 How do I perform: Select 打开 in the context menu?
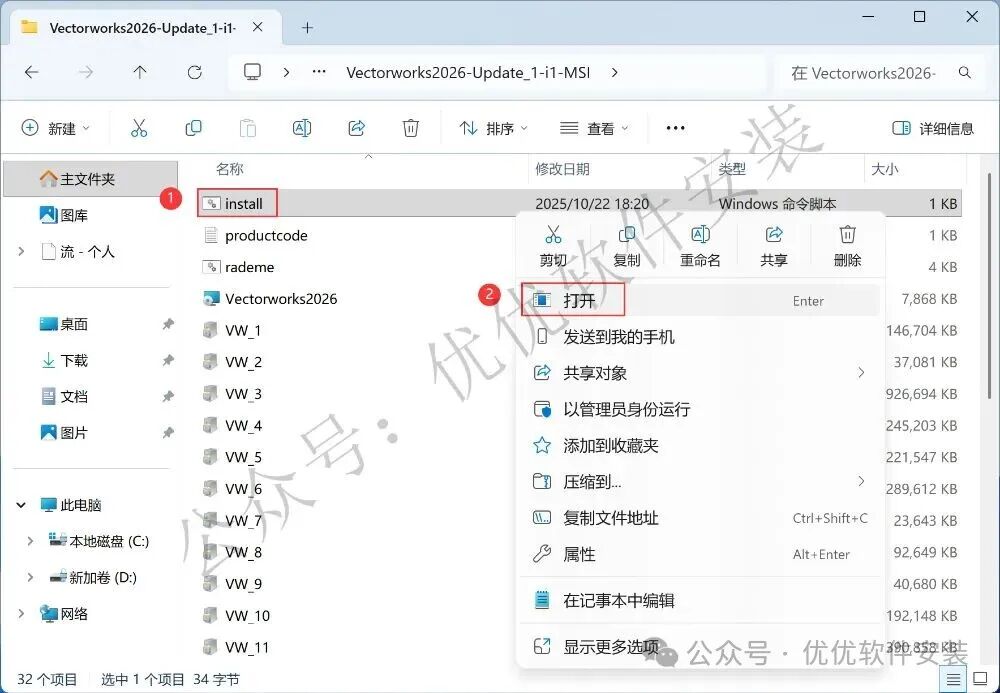pyautogui.click(x=700, y=300)
